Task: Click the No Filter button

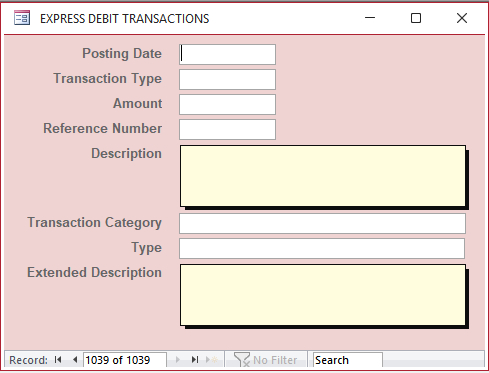Action: coord(266,360)
